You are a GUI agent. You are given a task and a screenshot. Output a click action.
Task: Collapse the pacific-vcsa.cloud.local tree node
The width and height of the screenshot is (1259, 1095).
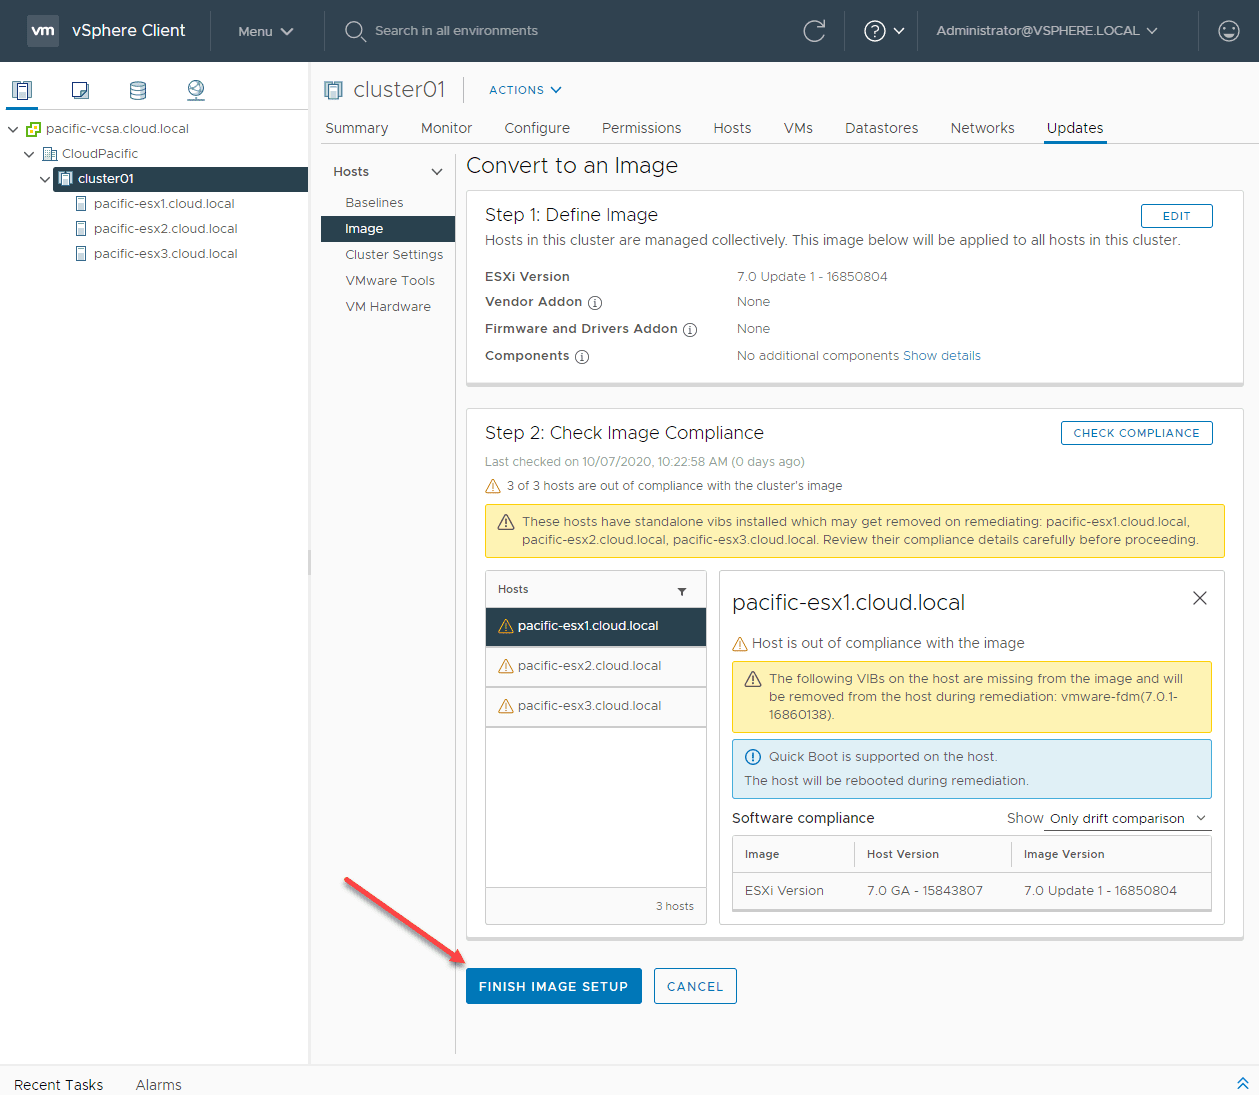13,129
